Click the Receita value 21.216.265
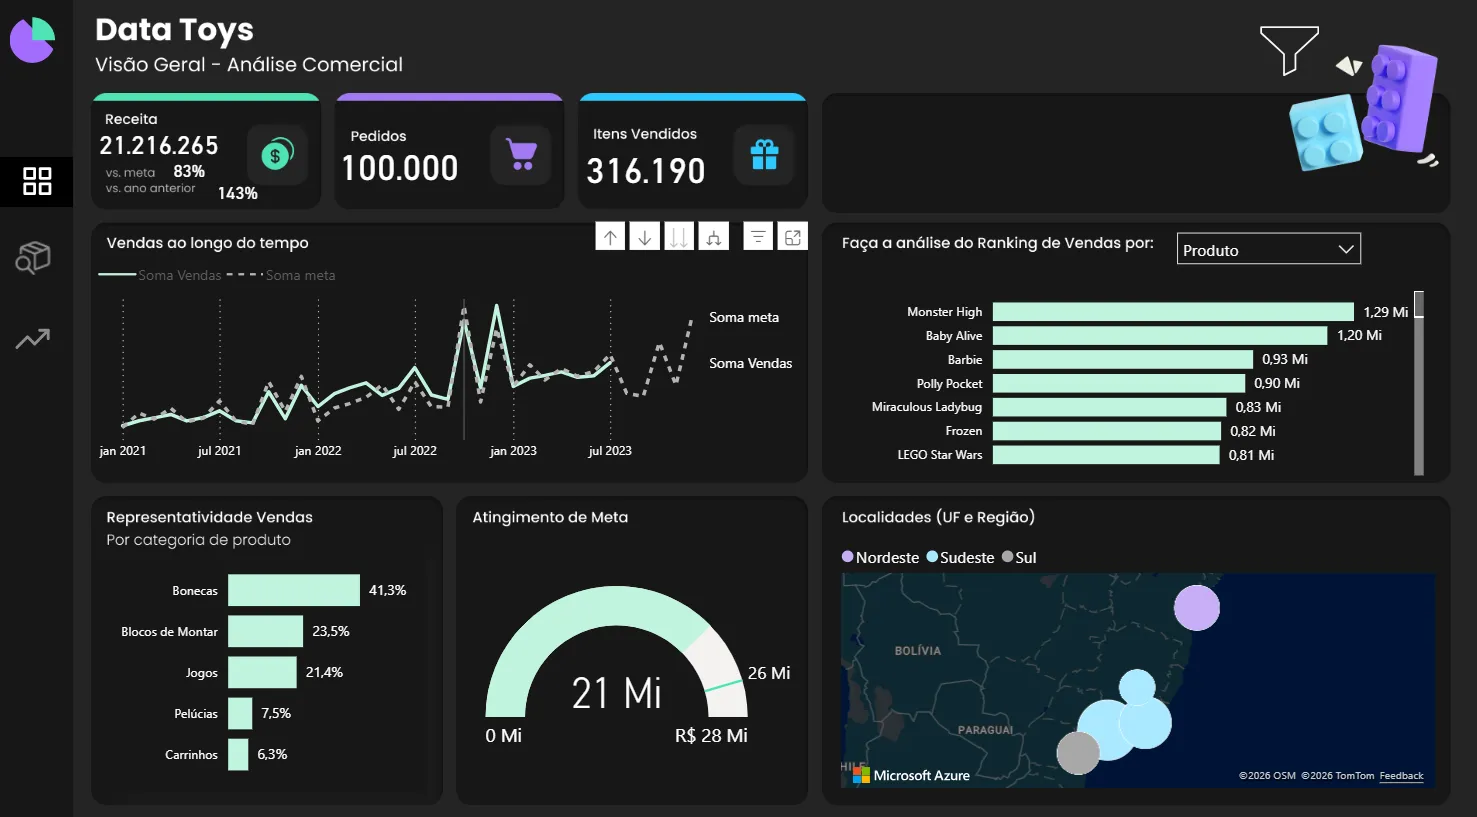The width and height of the screenshot is (1477, 817). pos(159,146)
